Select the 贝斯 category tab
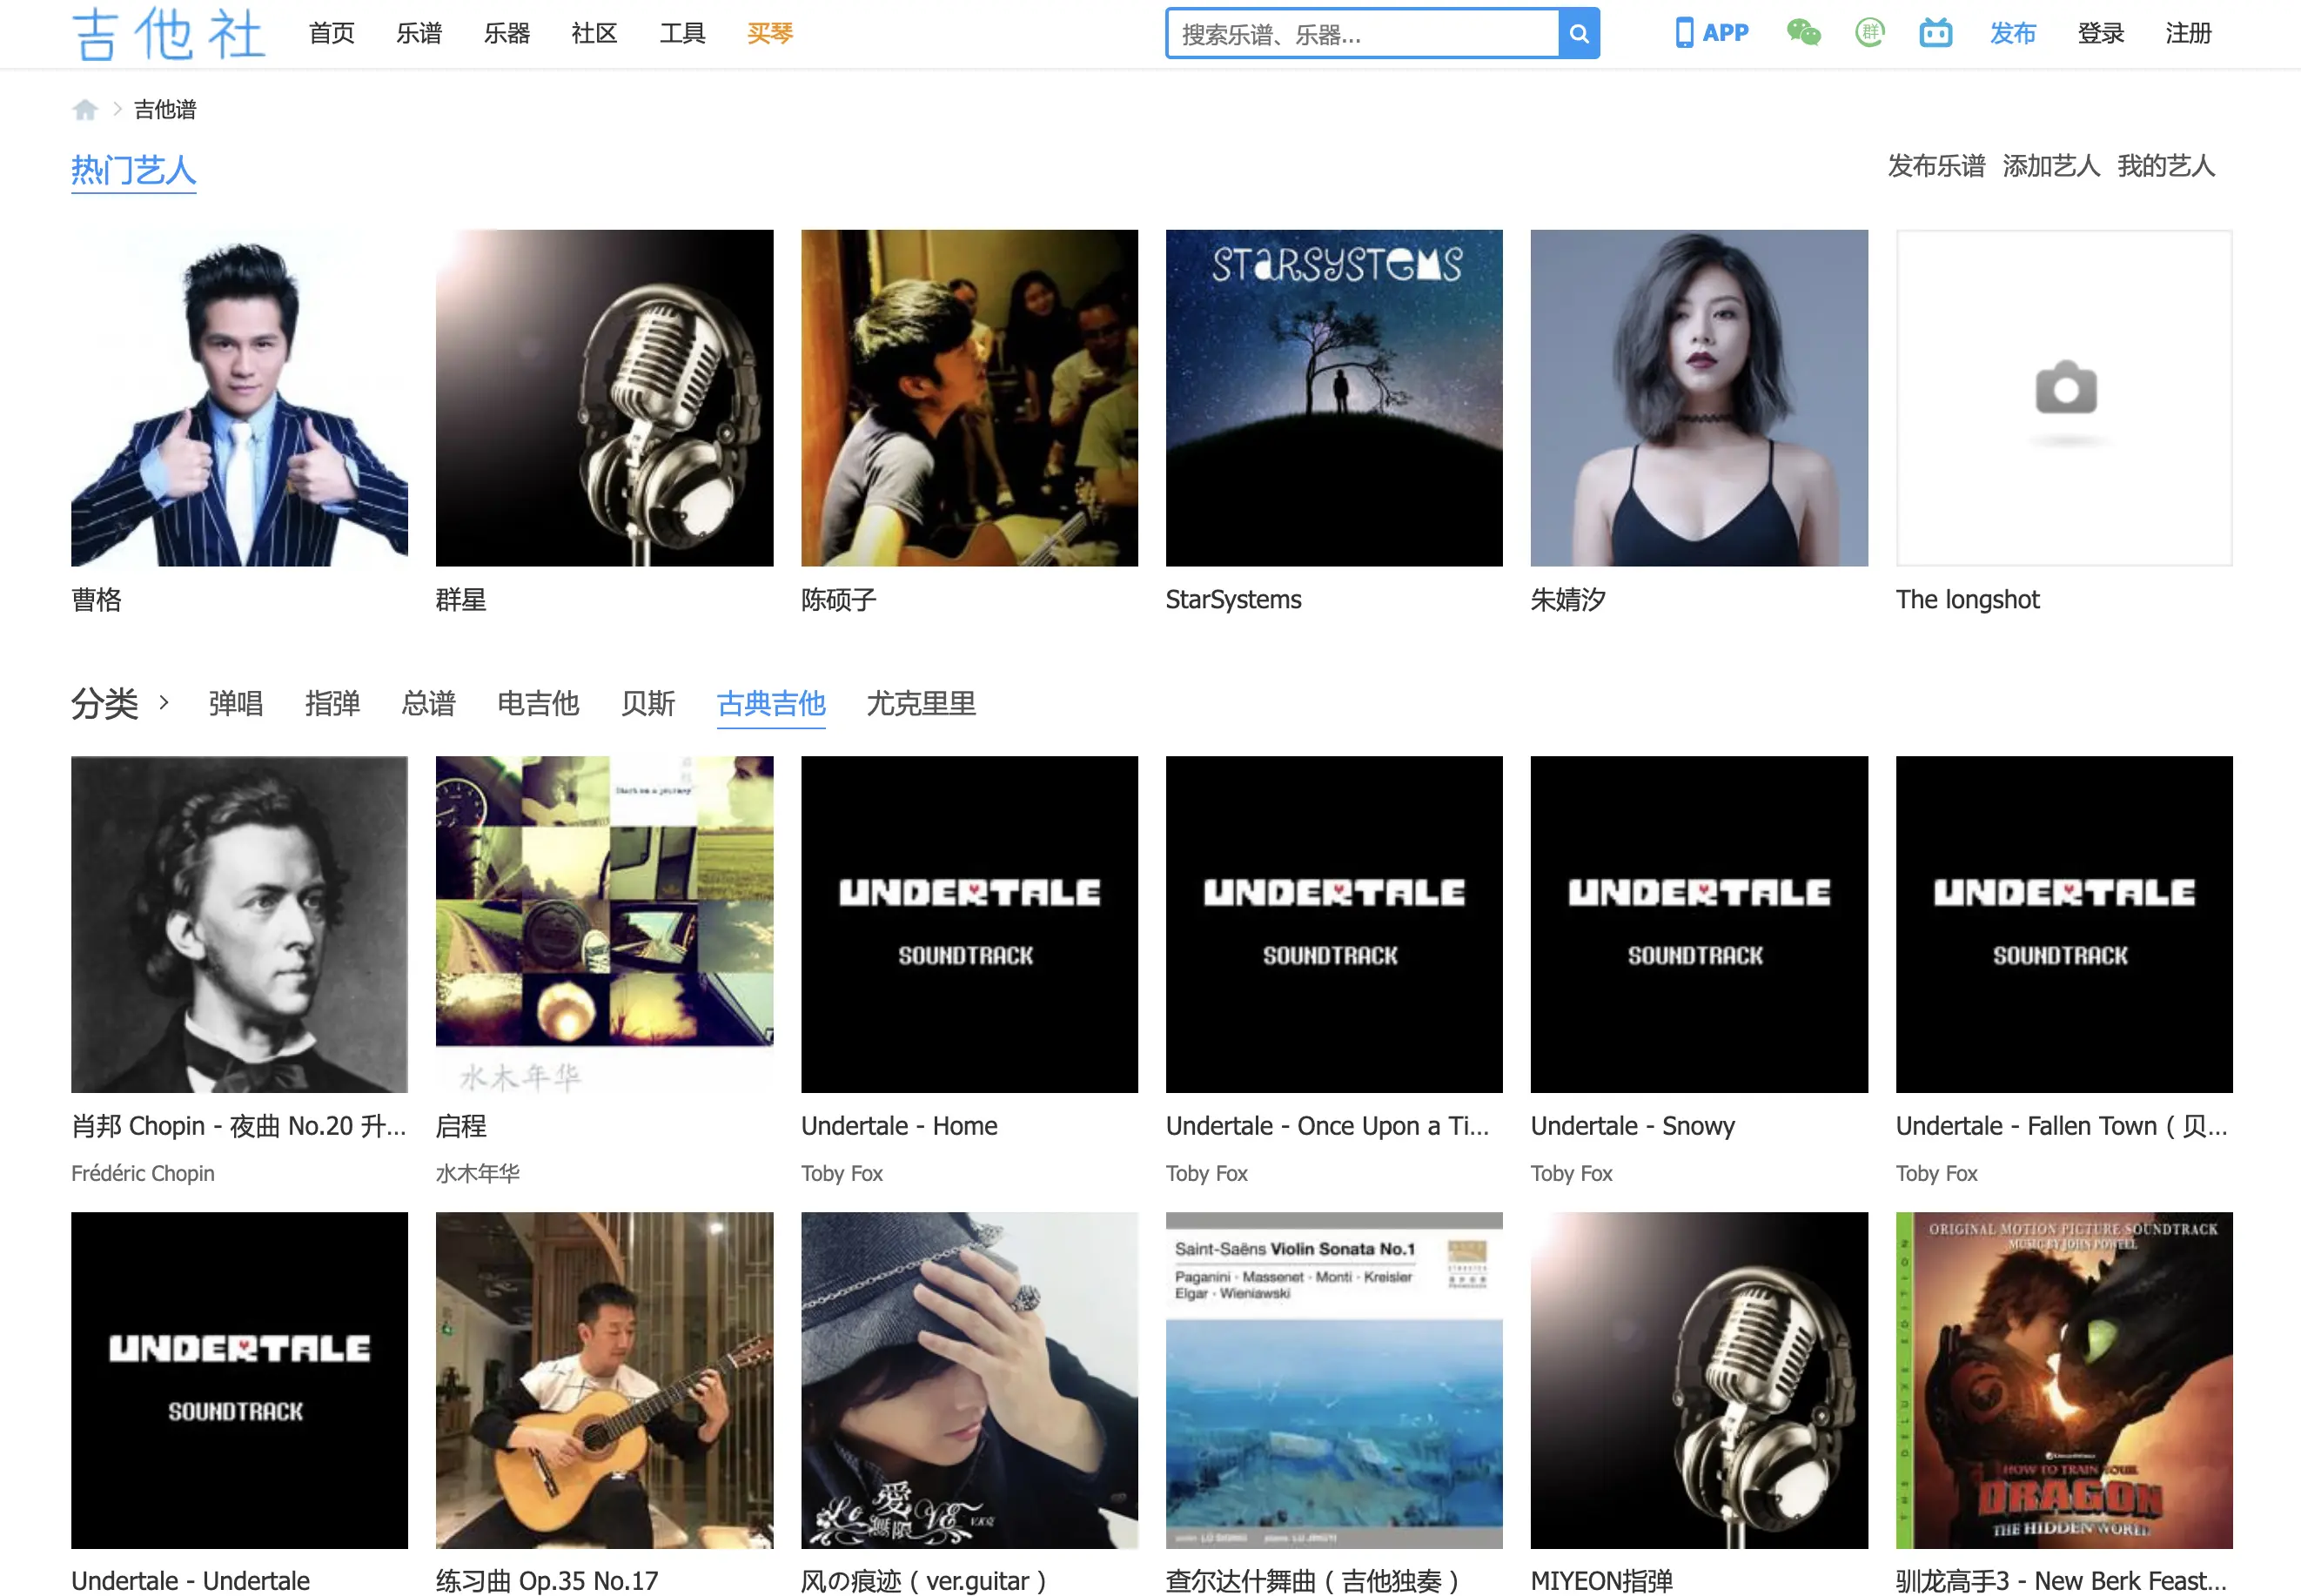The image size is (2301, 1596). click(x=648, y=703)
